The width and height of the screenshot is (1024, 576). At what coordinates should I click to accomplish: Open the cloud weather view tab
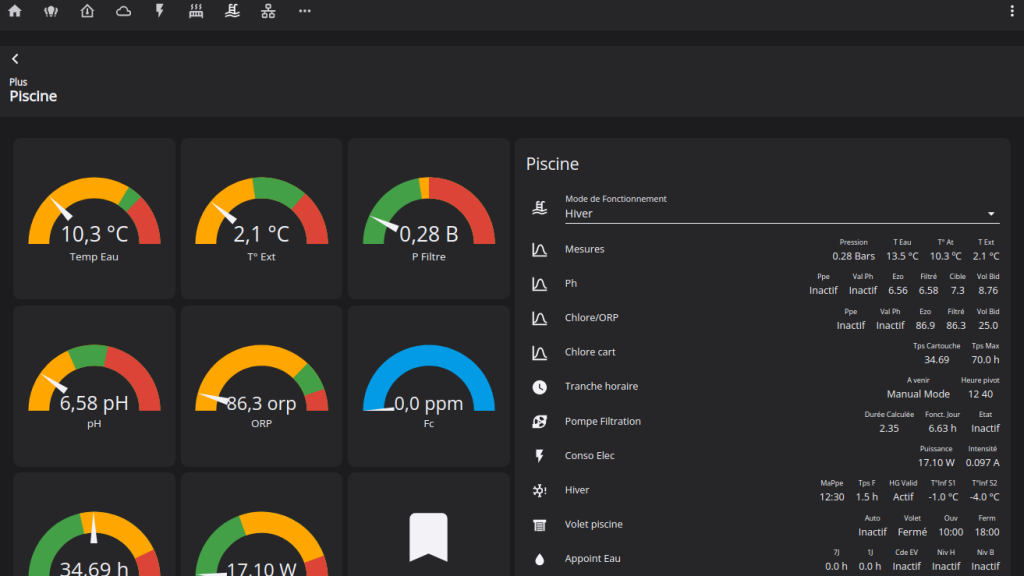click(x=123, y=11)
